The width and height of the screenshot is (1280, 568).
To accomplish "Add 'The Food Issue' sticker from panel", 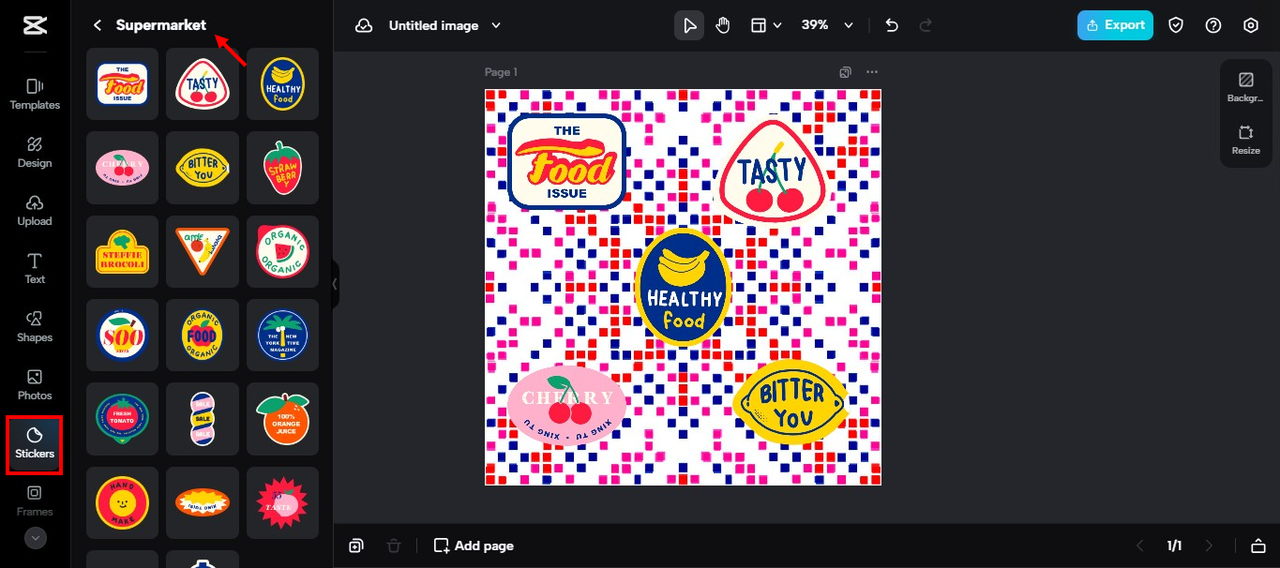I will point(122,84).
